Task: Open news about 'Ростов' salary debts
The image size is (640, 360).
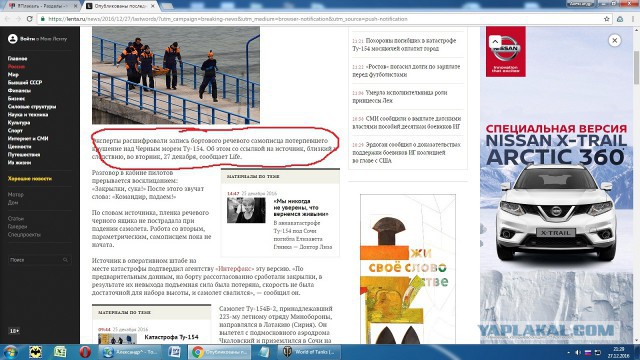Action: (x=406, y=70)
